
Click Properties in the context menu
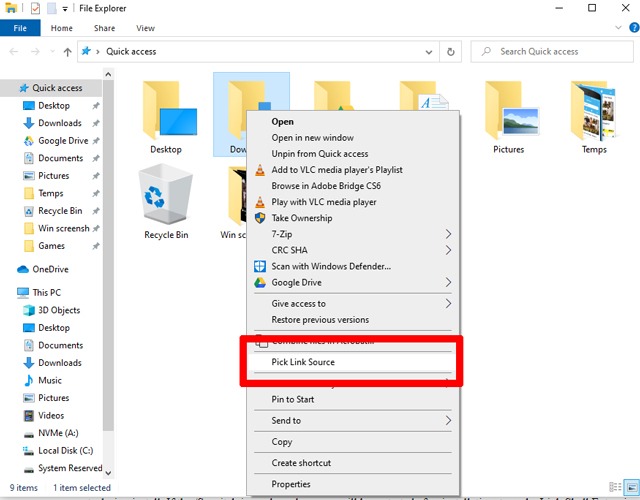click(x=291, y=484)
